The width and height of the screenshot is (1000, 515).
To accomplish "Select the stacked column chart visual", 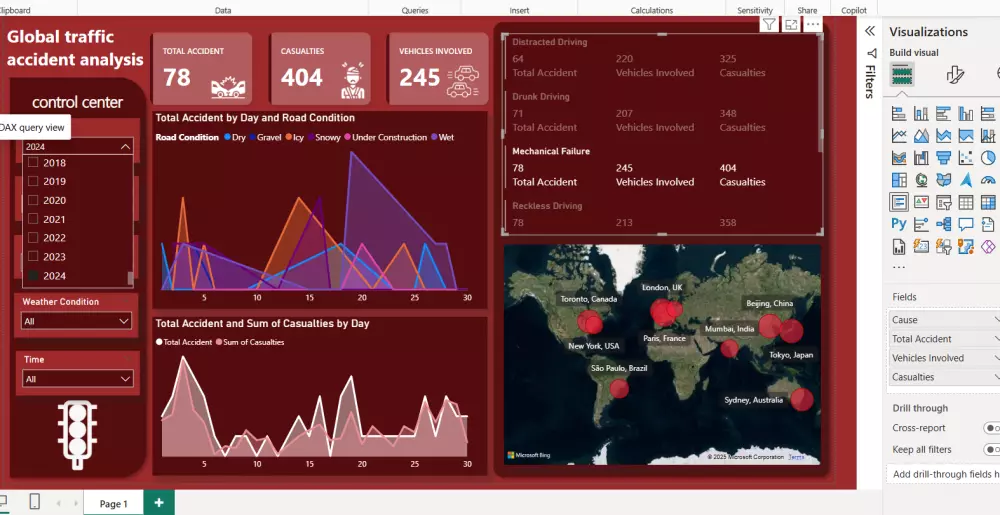I will [x=921, y=114].
